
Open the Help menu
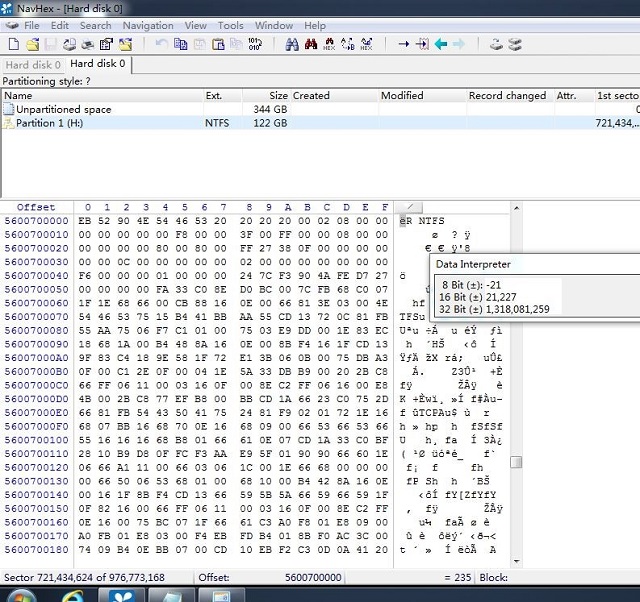point(315,26)
